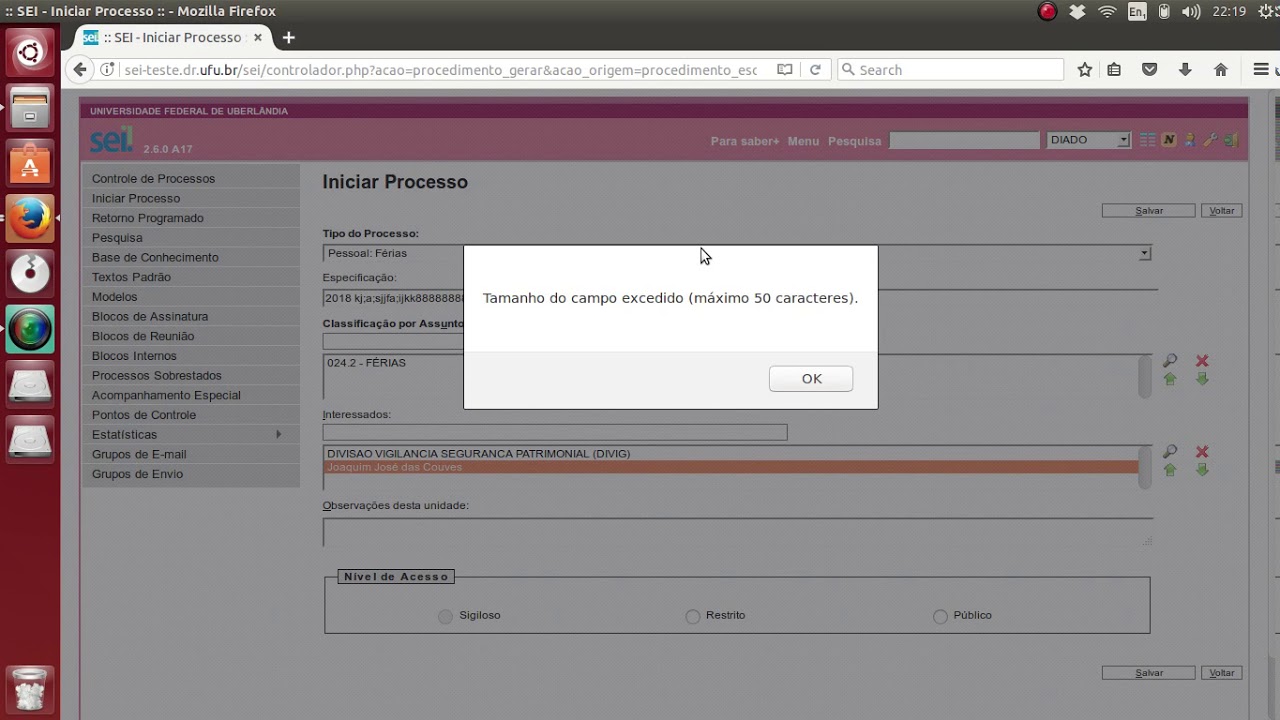Click the Observações desta unidade text area
The height and width of the screenshot is (720, 1280).
click(738, 532)
